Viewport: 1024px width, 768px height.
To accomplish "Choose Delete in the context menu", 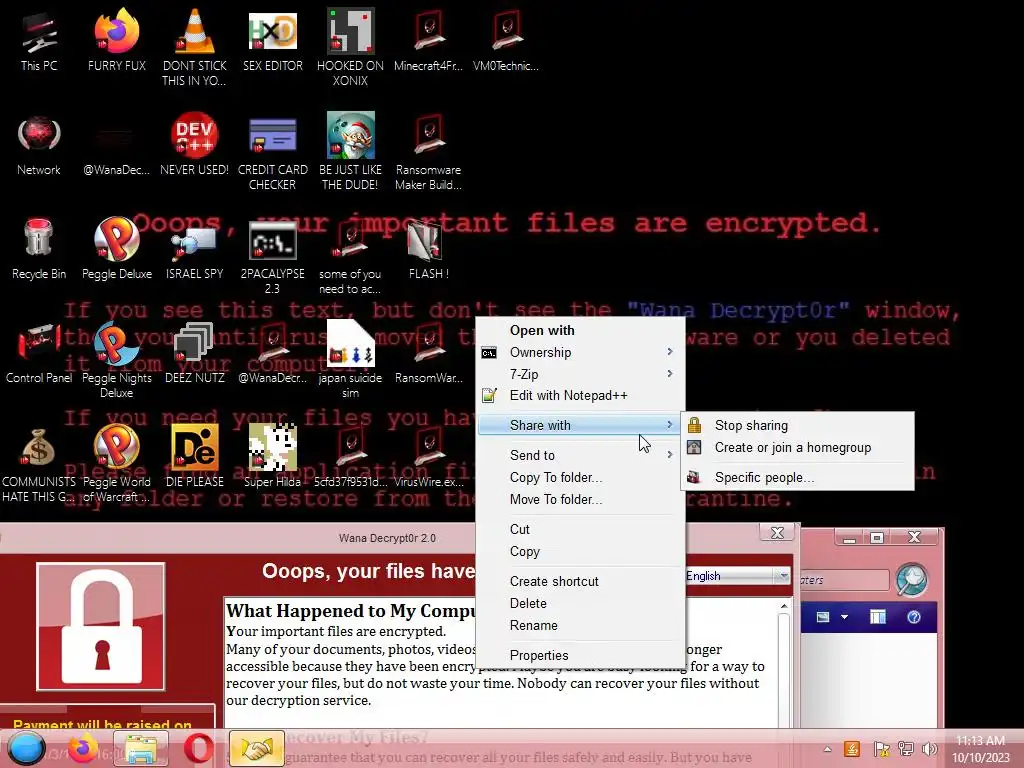I will (581, 603).
